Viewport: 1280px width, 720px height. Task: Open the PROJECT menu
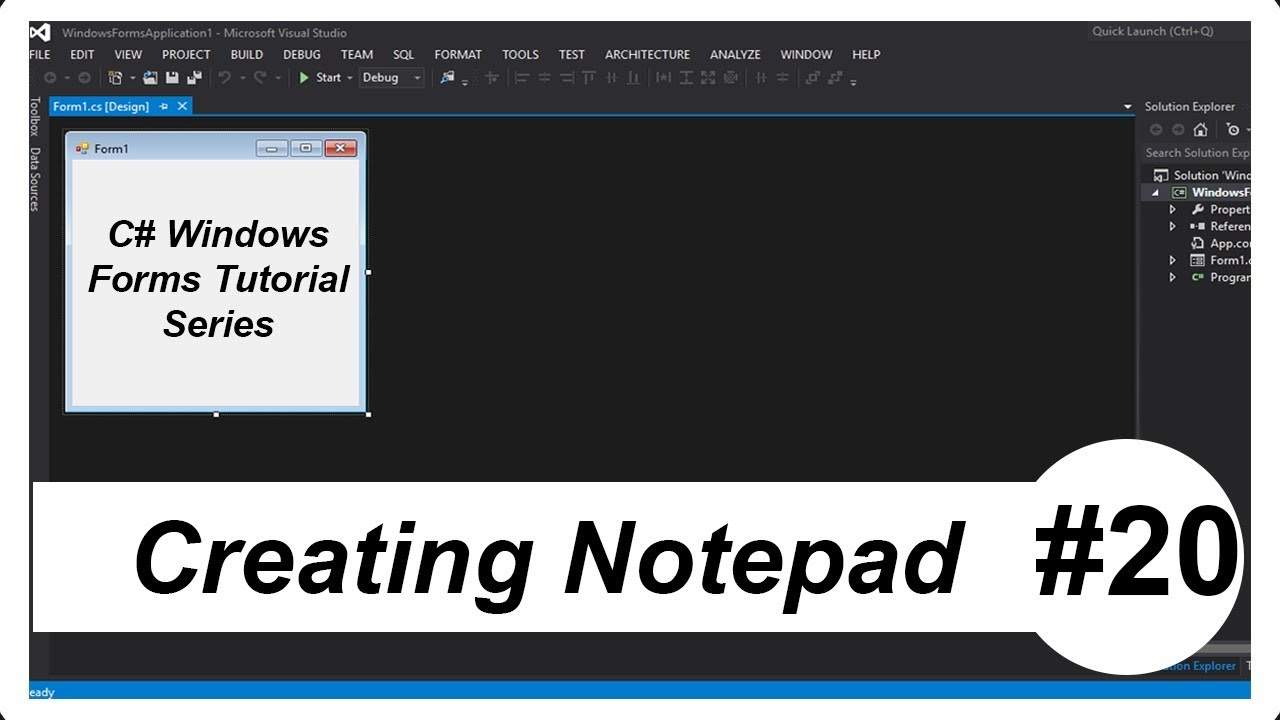(x=186, y=54)
